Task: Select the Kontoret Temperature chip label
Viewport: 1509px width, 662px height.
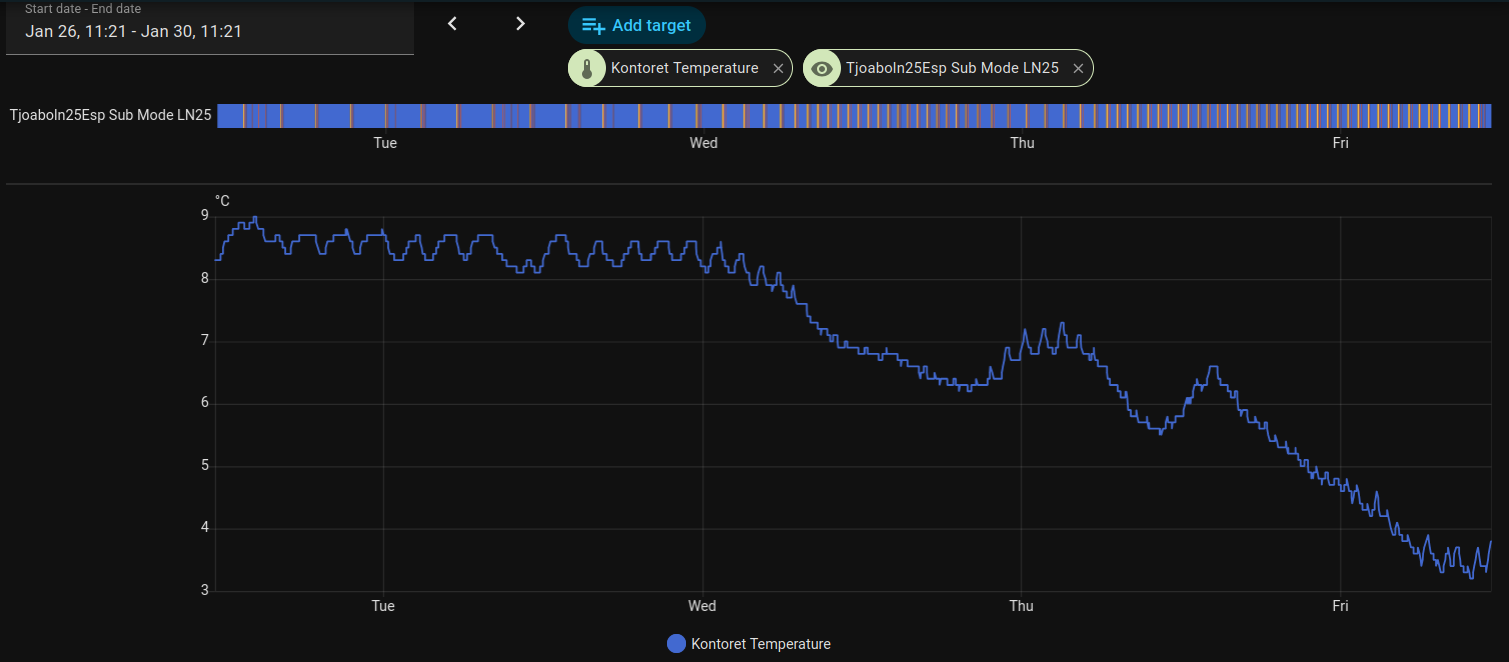Action: click(684, 69)
